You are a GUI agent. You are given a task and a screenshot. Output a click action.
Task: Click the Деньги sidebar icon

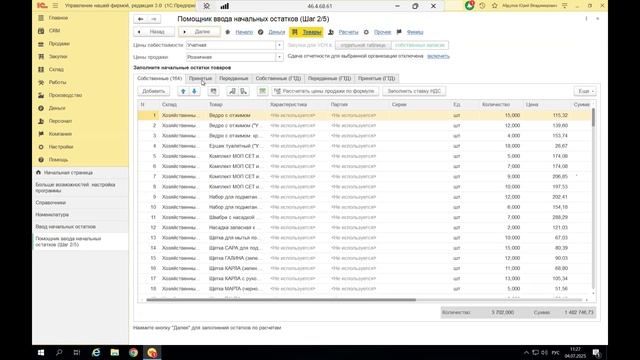[x=41, y=108]
